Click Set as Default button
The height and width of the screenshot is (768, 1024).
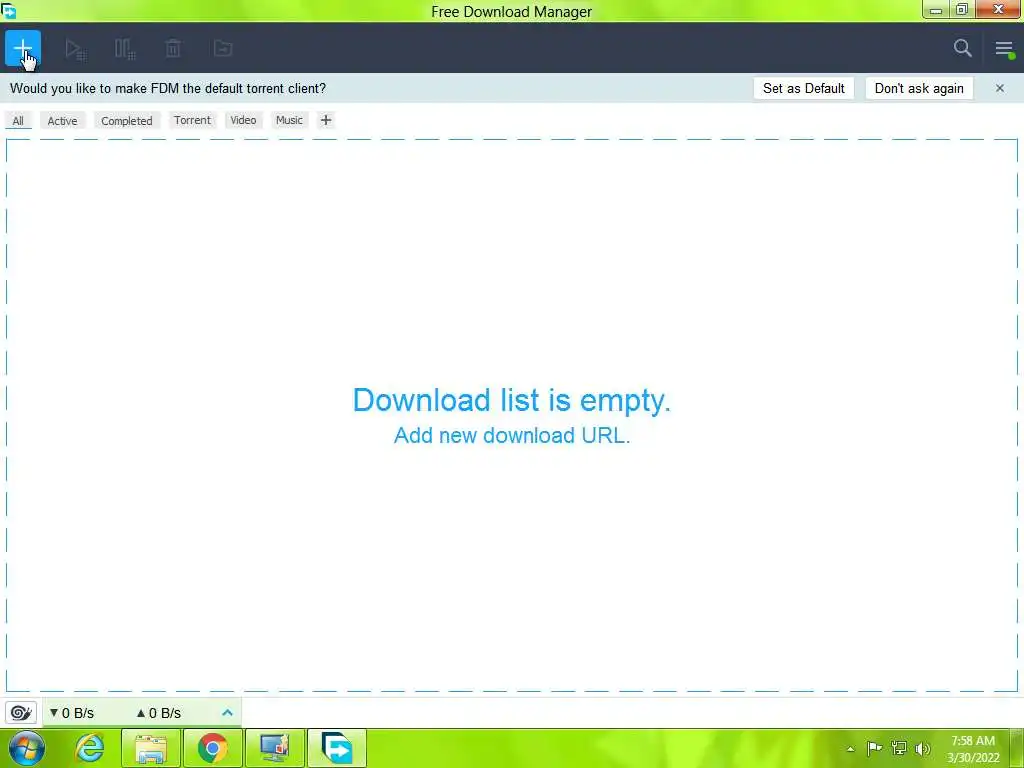tap(803, 88)
